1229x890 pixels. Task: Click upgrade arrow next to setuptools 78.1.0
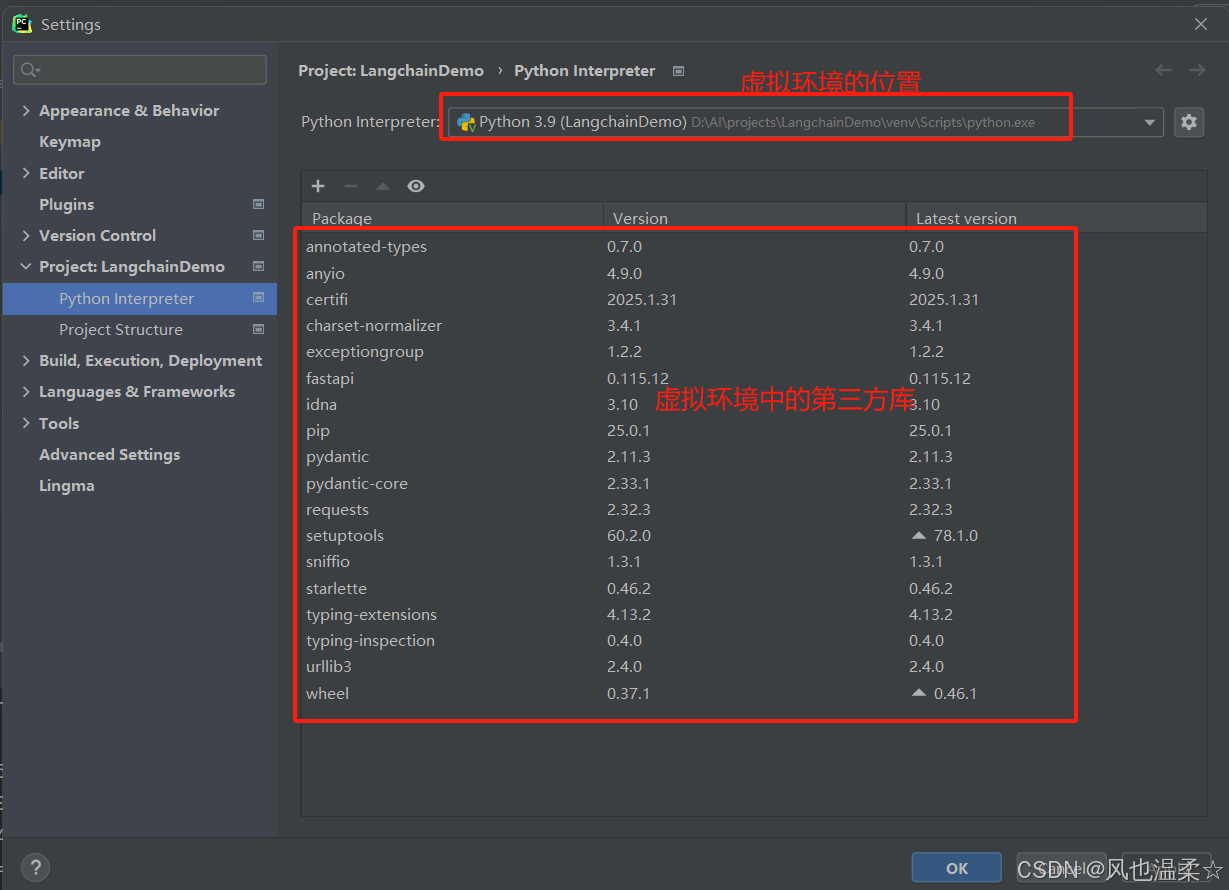(919, 536)
